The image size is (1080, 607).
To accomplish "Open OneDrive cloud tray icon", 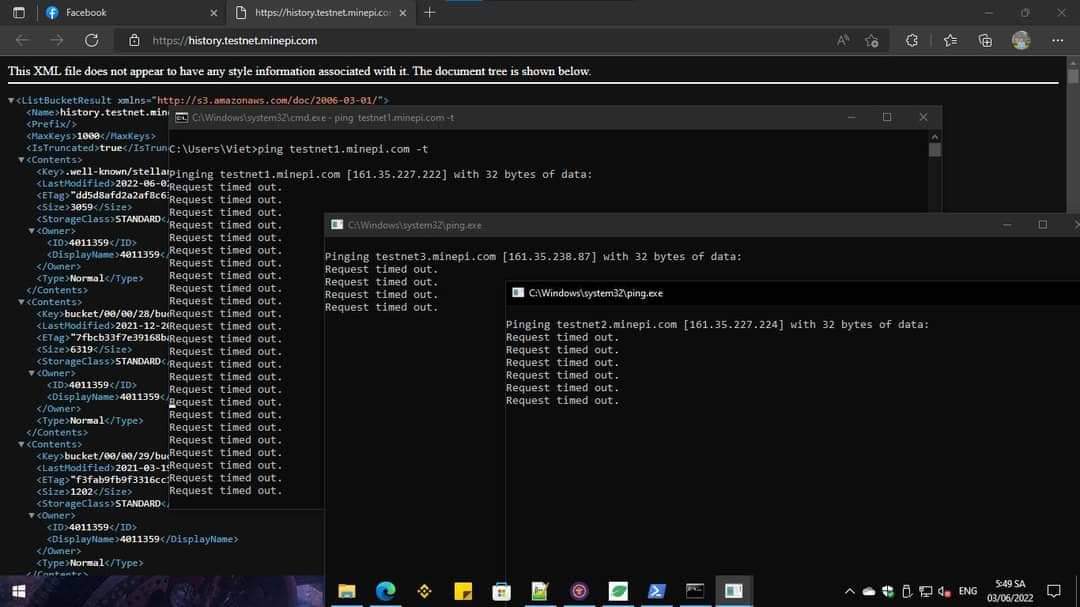I will pos(869,591).
